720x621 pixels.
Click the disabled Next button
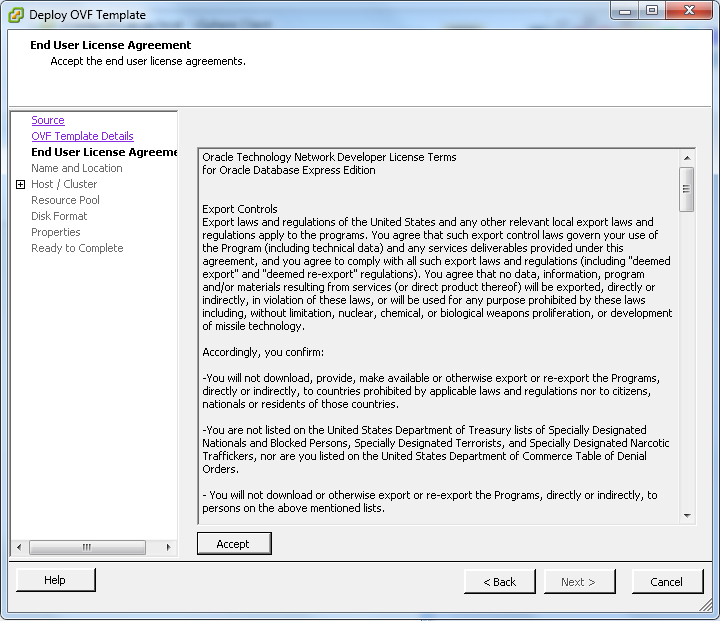(x=579, y=582)
